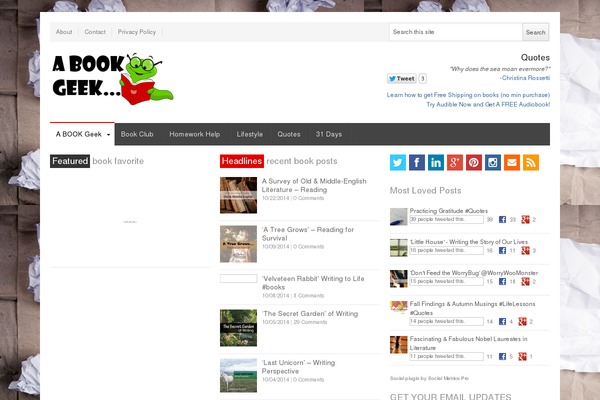Viewport: 600px width, 400px height.
Task: Select the Lifestyle menu item
Action: pyautogui.click(x=250, y=134)
